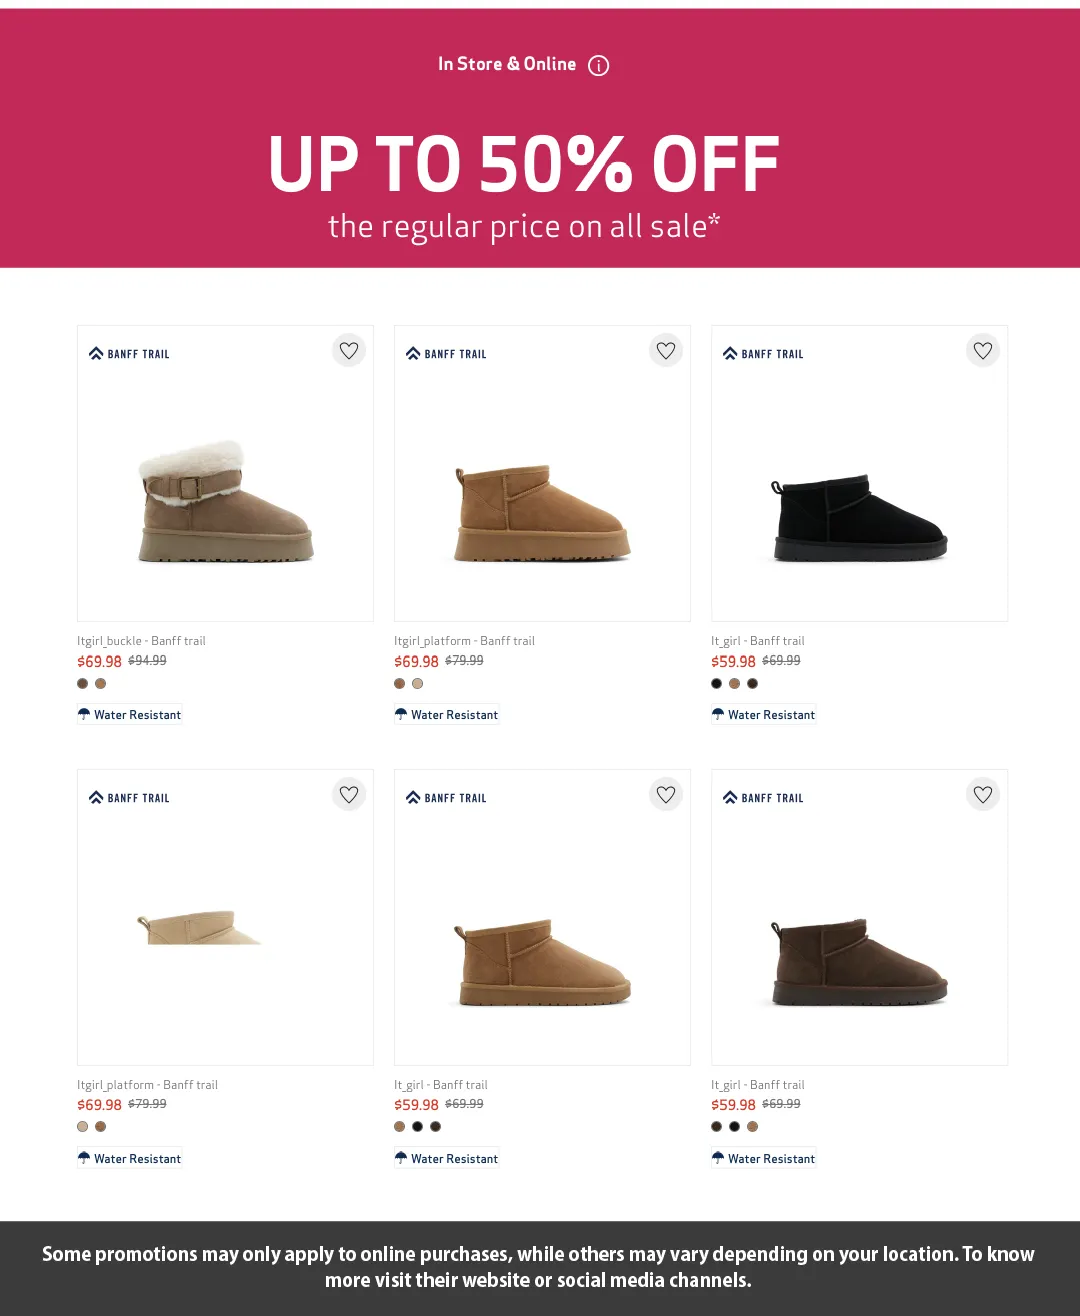Click the info icon beside In Store & Online
This screenshot has width=1080, height=1316.
pyautogui.click(x=598, y=66)
